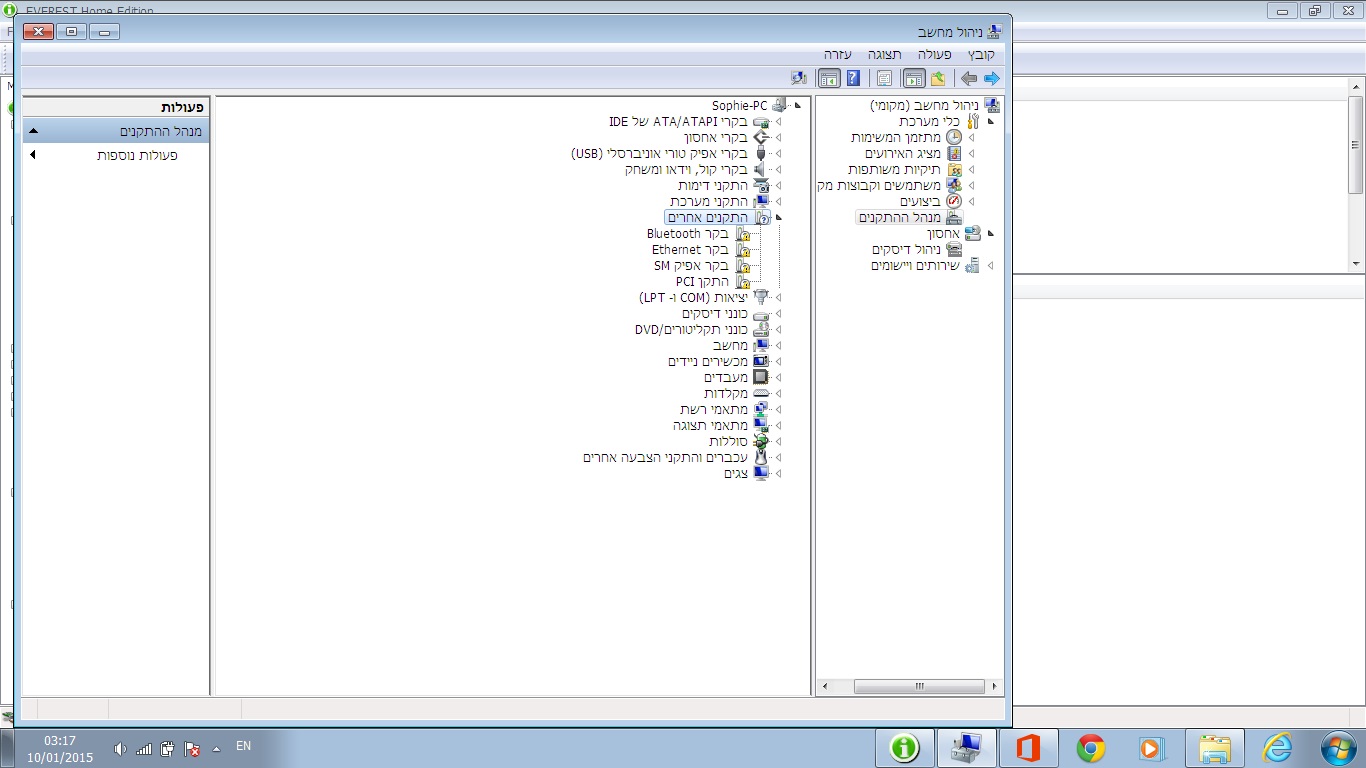Click the gray Back arrow in toolbar
The image size is (1366, 768).
coord(968,78)
